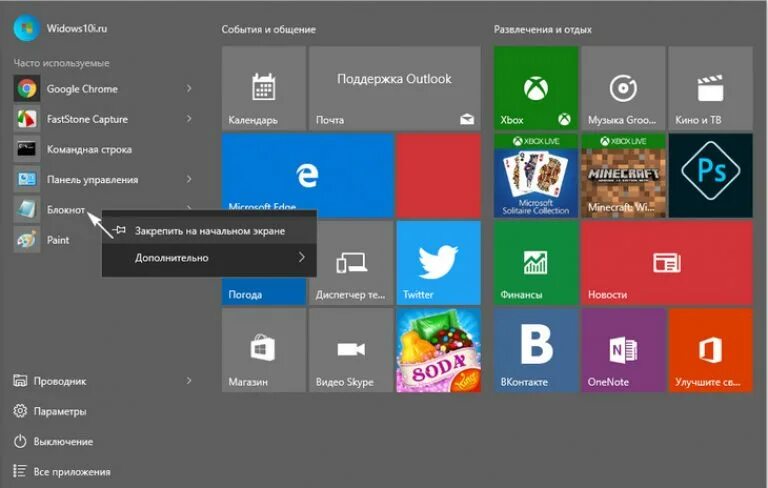Viewport: 768px width, 488px height.
Task: Open Параметры settings
Action: 50,411
